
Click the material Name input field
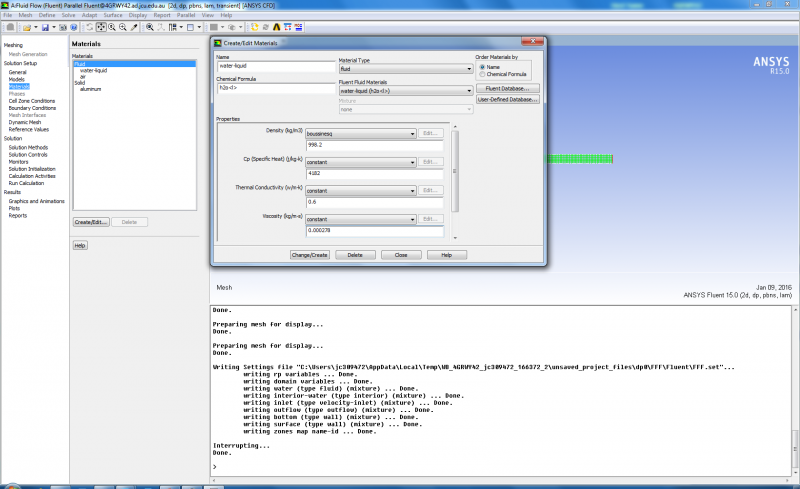tap(276, 66)
